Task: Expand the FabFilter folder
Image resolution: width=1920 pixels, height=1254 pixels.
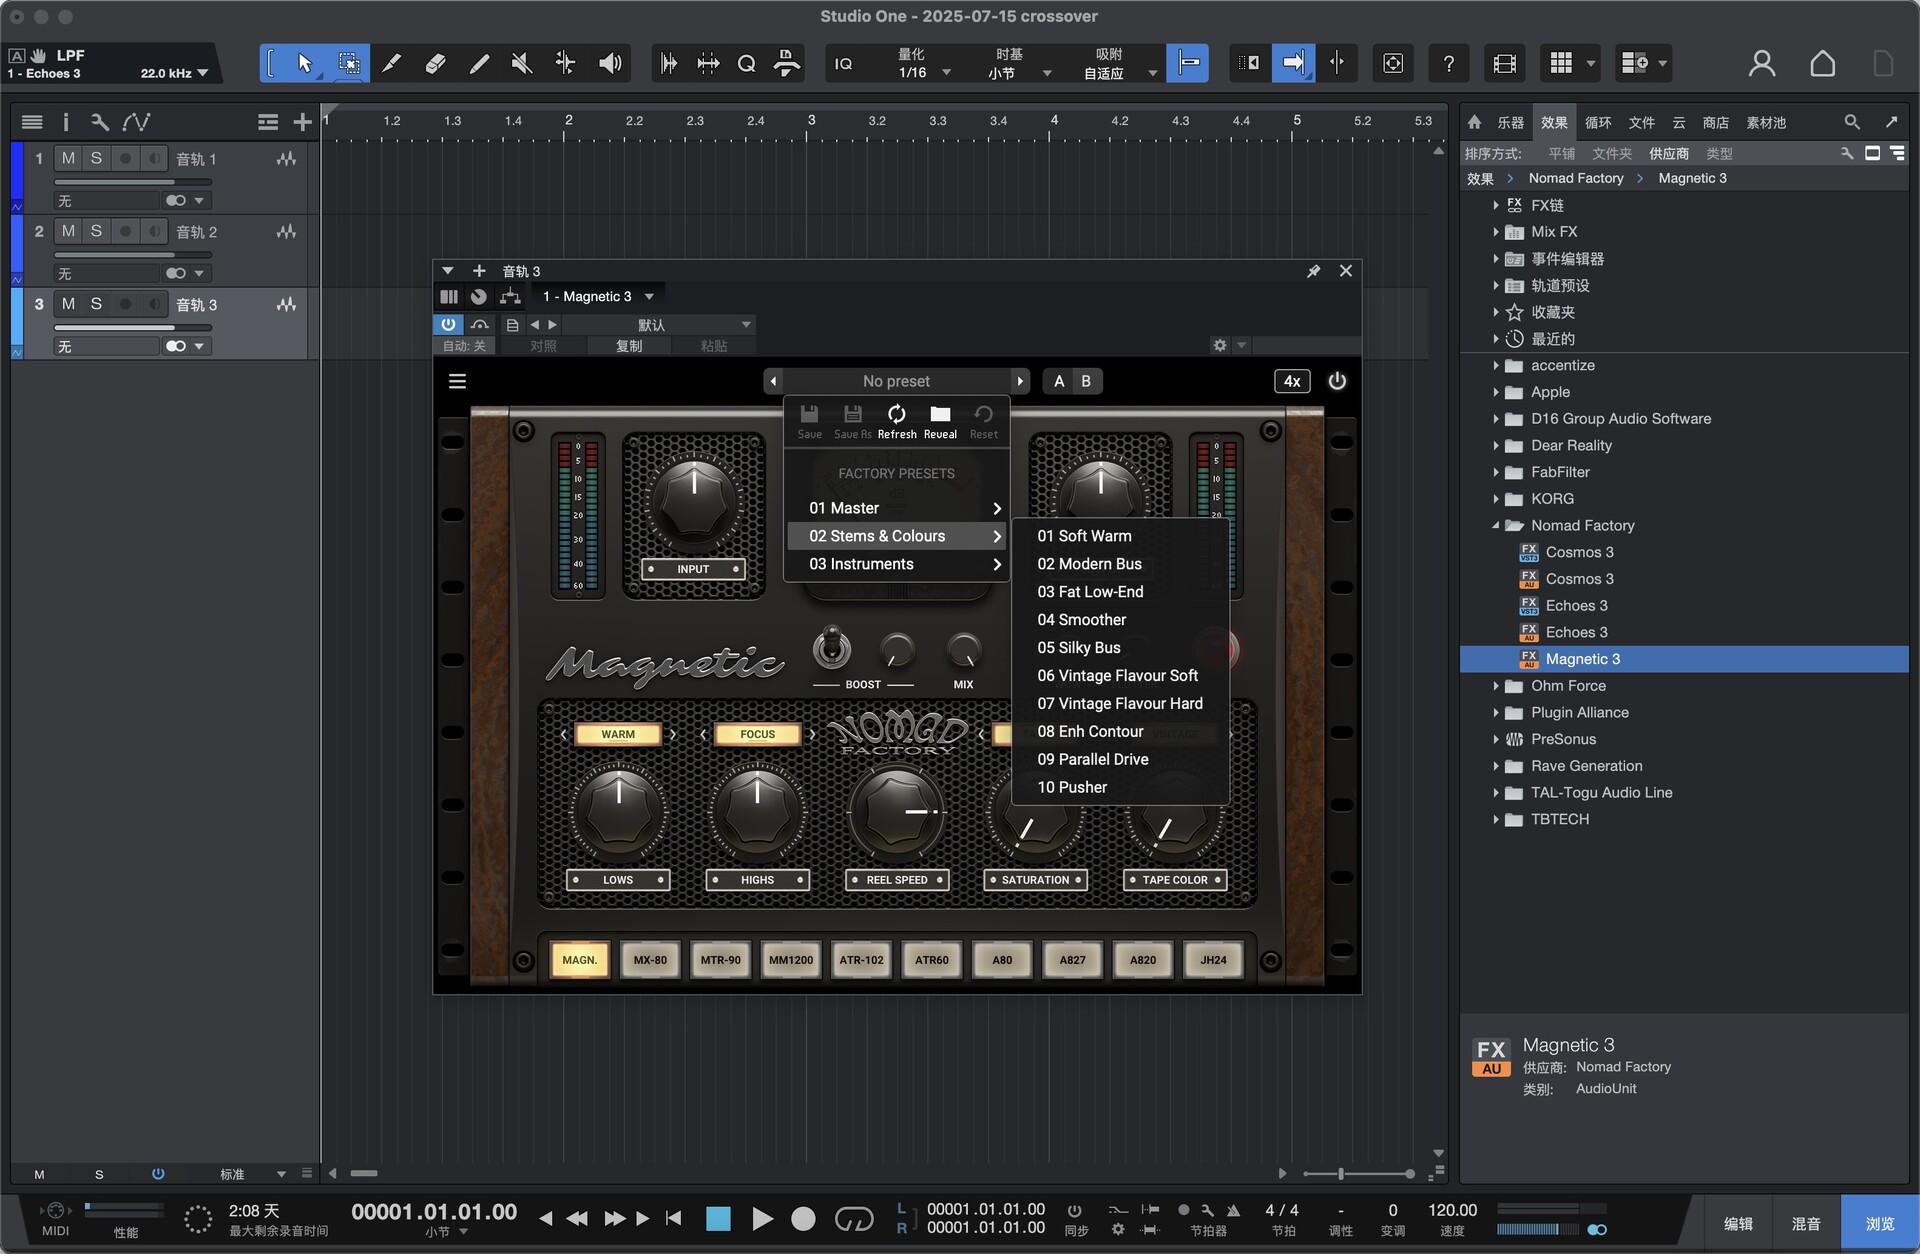Action: click(1496, 472)
